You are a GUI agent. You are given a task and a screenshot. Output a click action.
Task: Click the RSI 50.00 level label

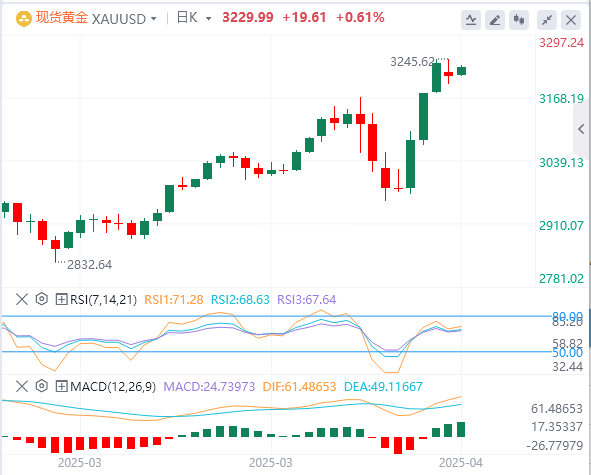pos(568,353)
